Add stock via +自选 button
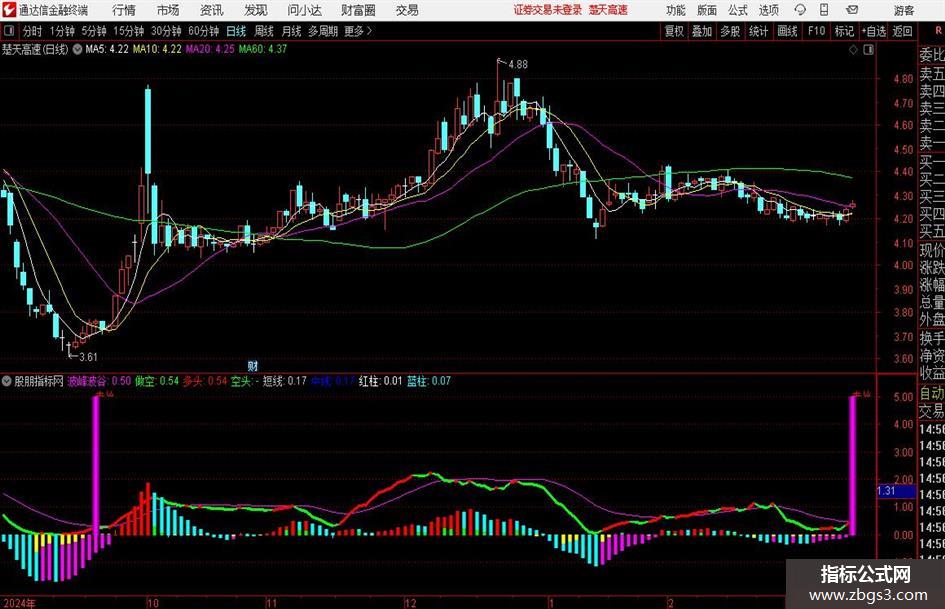 (874, 31)
